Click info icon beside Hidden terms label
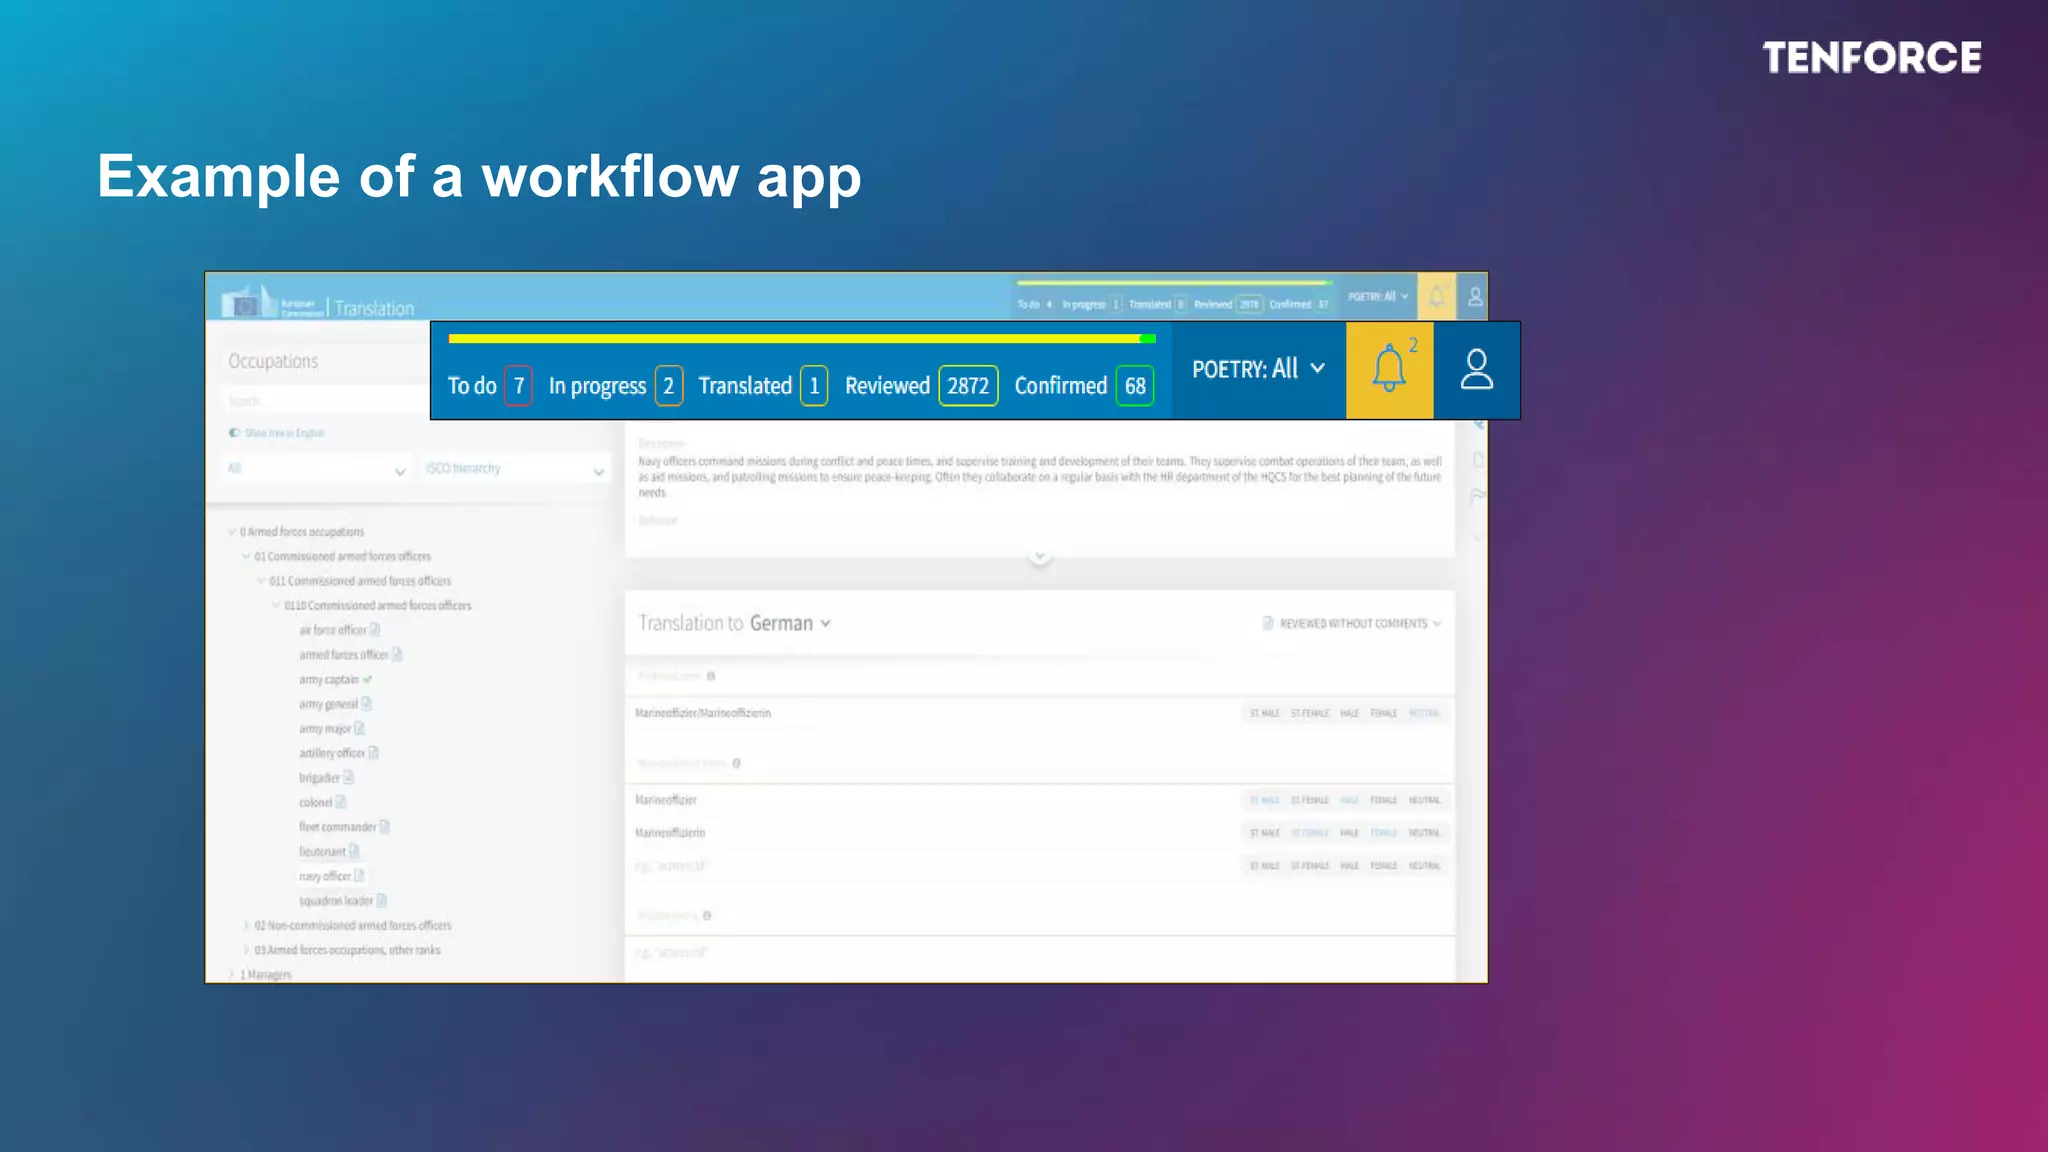Image resolution: width=2048 pixels, height=1152 pixels. click(707, 916)
